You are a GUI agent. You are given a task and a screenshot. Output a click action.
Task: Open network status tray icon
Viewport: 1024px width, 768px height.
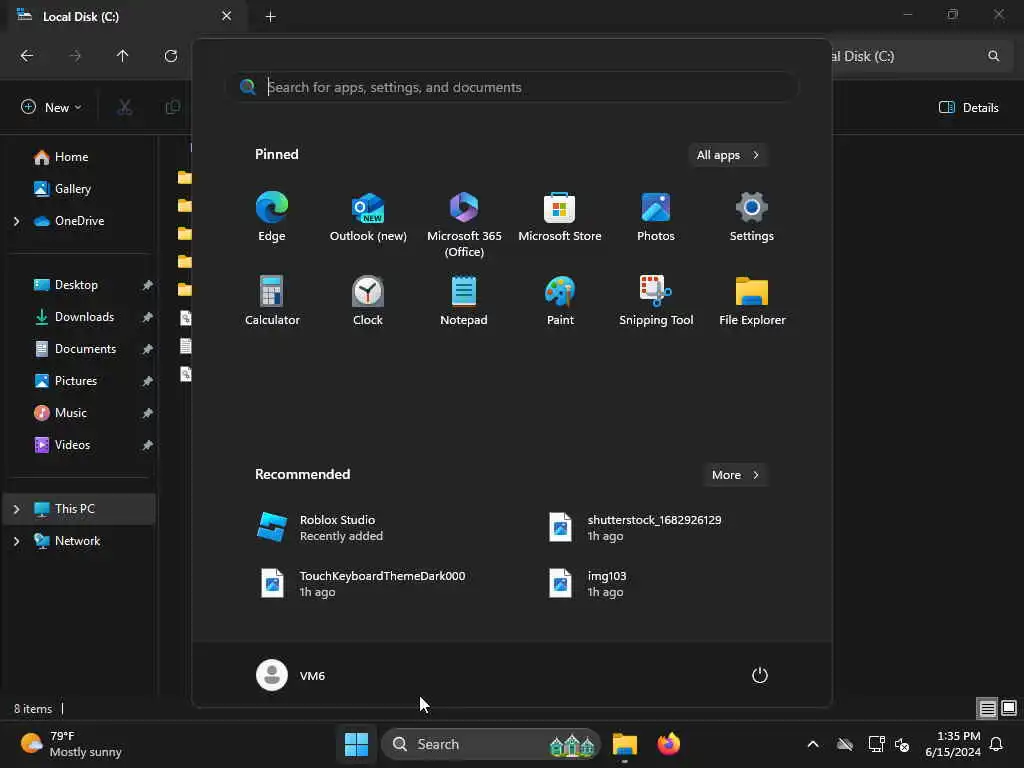coord(876,744)
